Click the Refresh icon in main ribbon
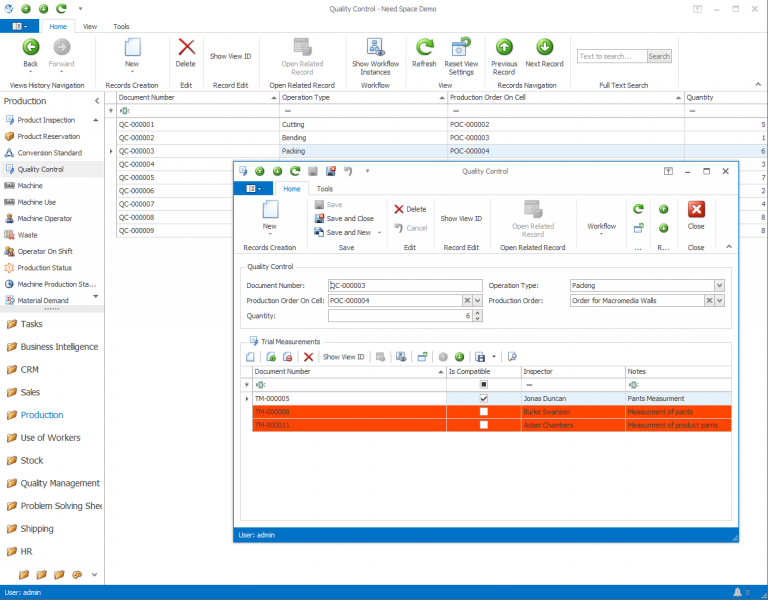Image resolution: width=768 pixels, height=600 pixels. tap(424, 48)
